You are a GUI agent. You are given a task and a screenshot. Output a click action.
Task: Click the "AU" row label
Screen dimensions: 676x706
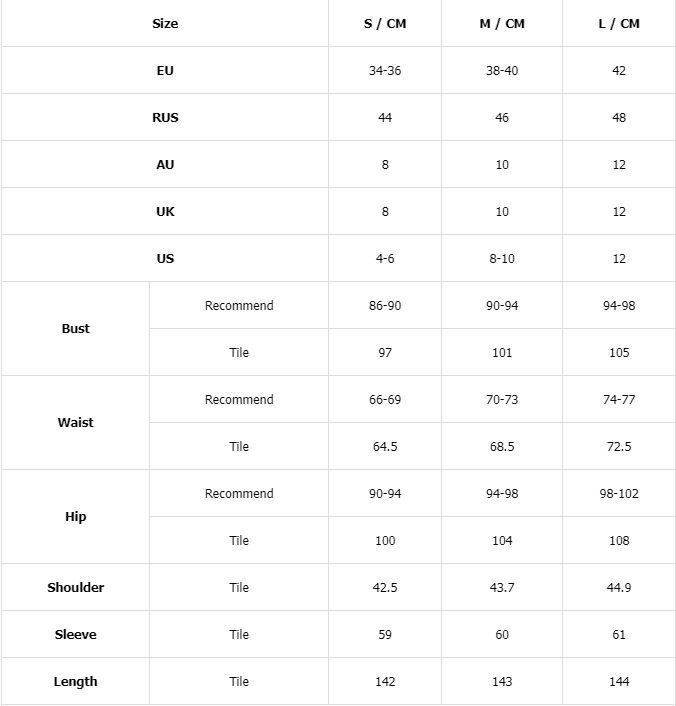coord(165,165)
